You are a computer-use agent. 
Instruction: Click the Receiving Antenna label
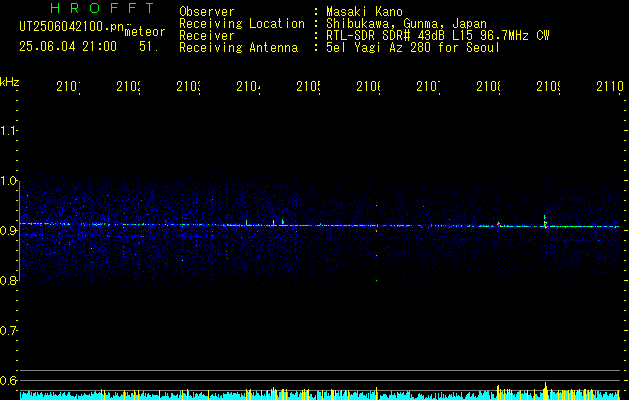tap(239, 48)
